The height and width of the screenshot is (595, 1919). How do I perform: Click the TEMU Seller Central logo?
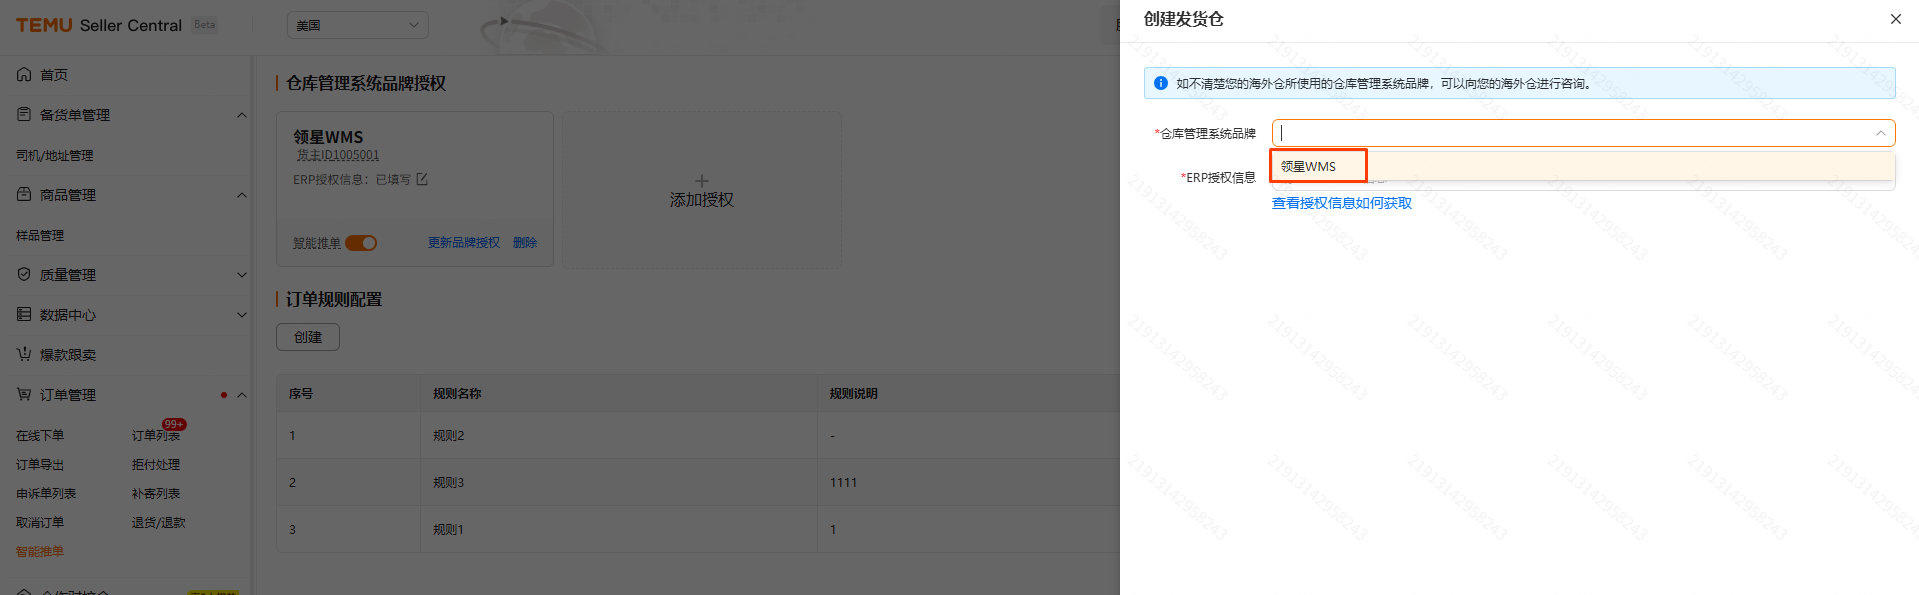click(x=99, y=25)
